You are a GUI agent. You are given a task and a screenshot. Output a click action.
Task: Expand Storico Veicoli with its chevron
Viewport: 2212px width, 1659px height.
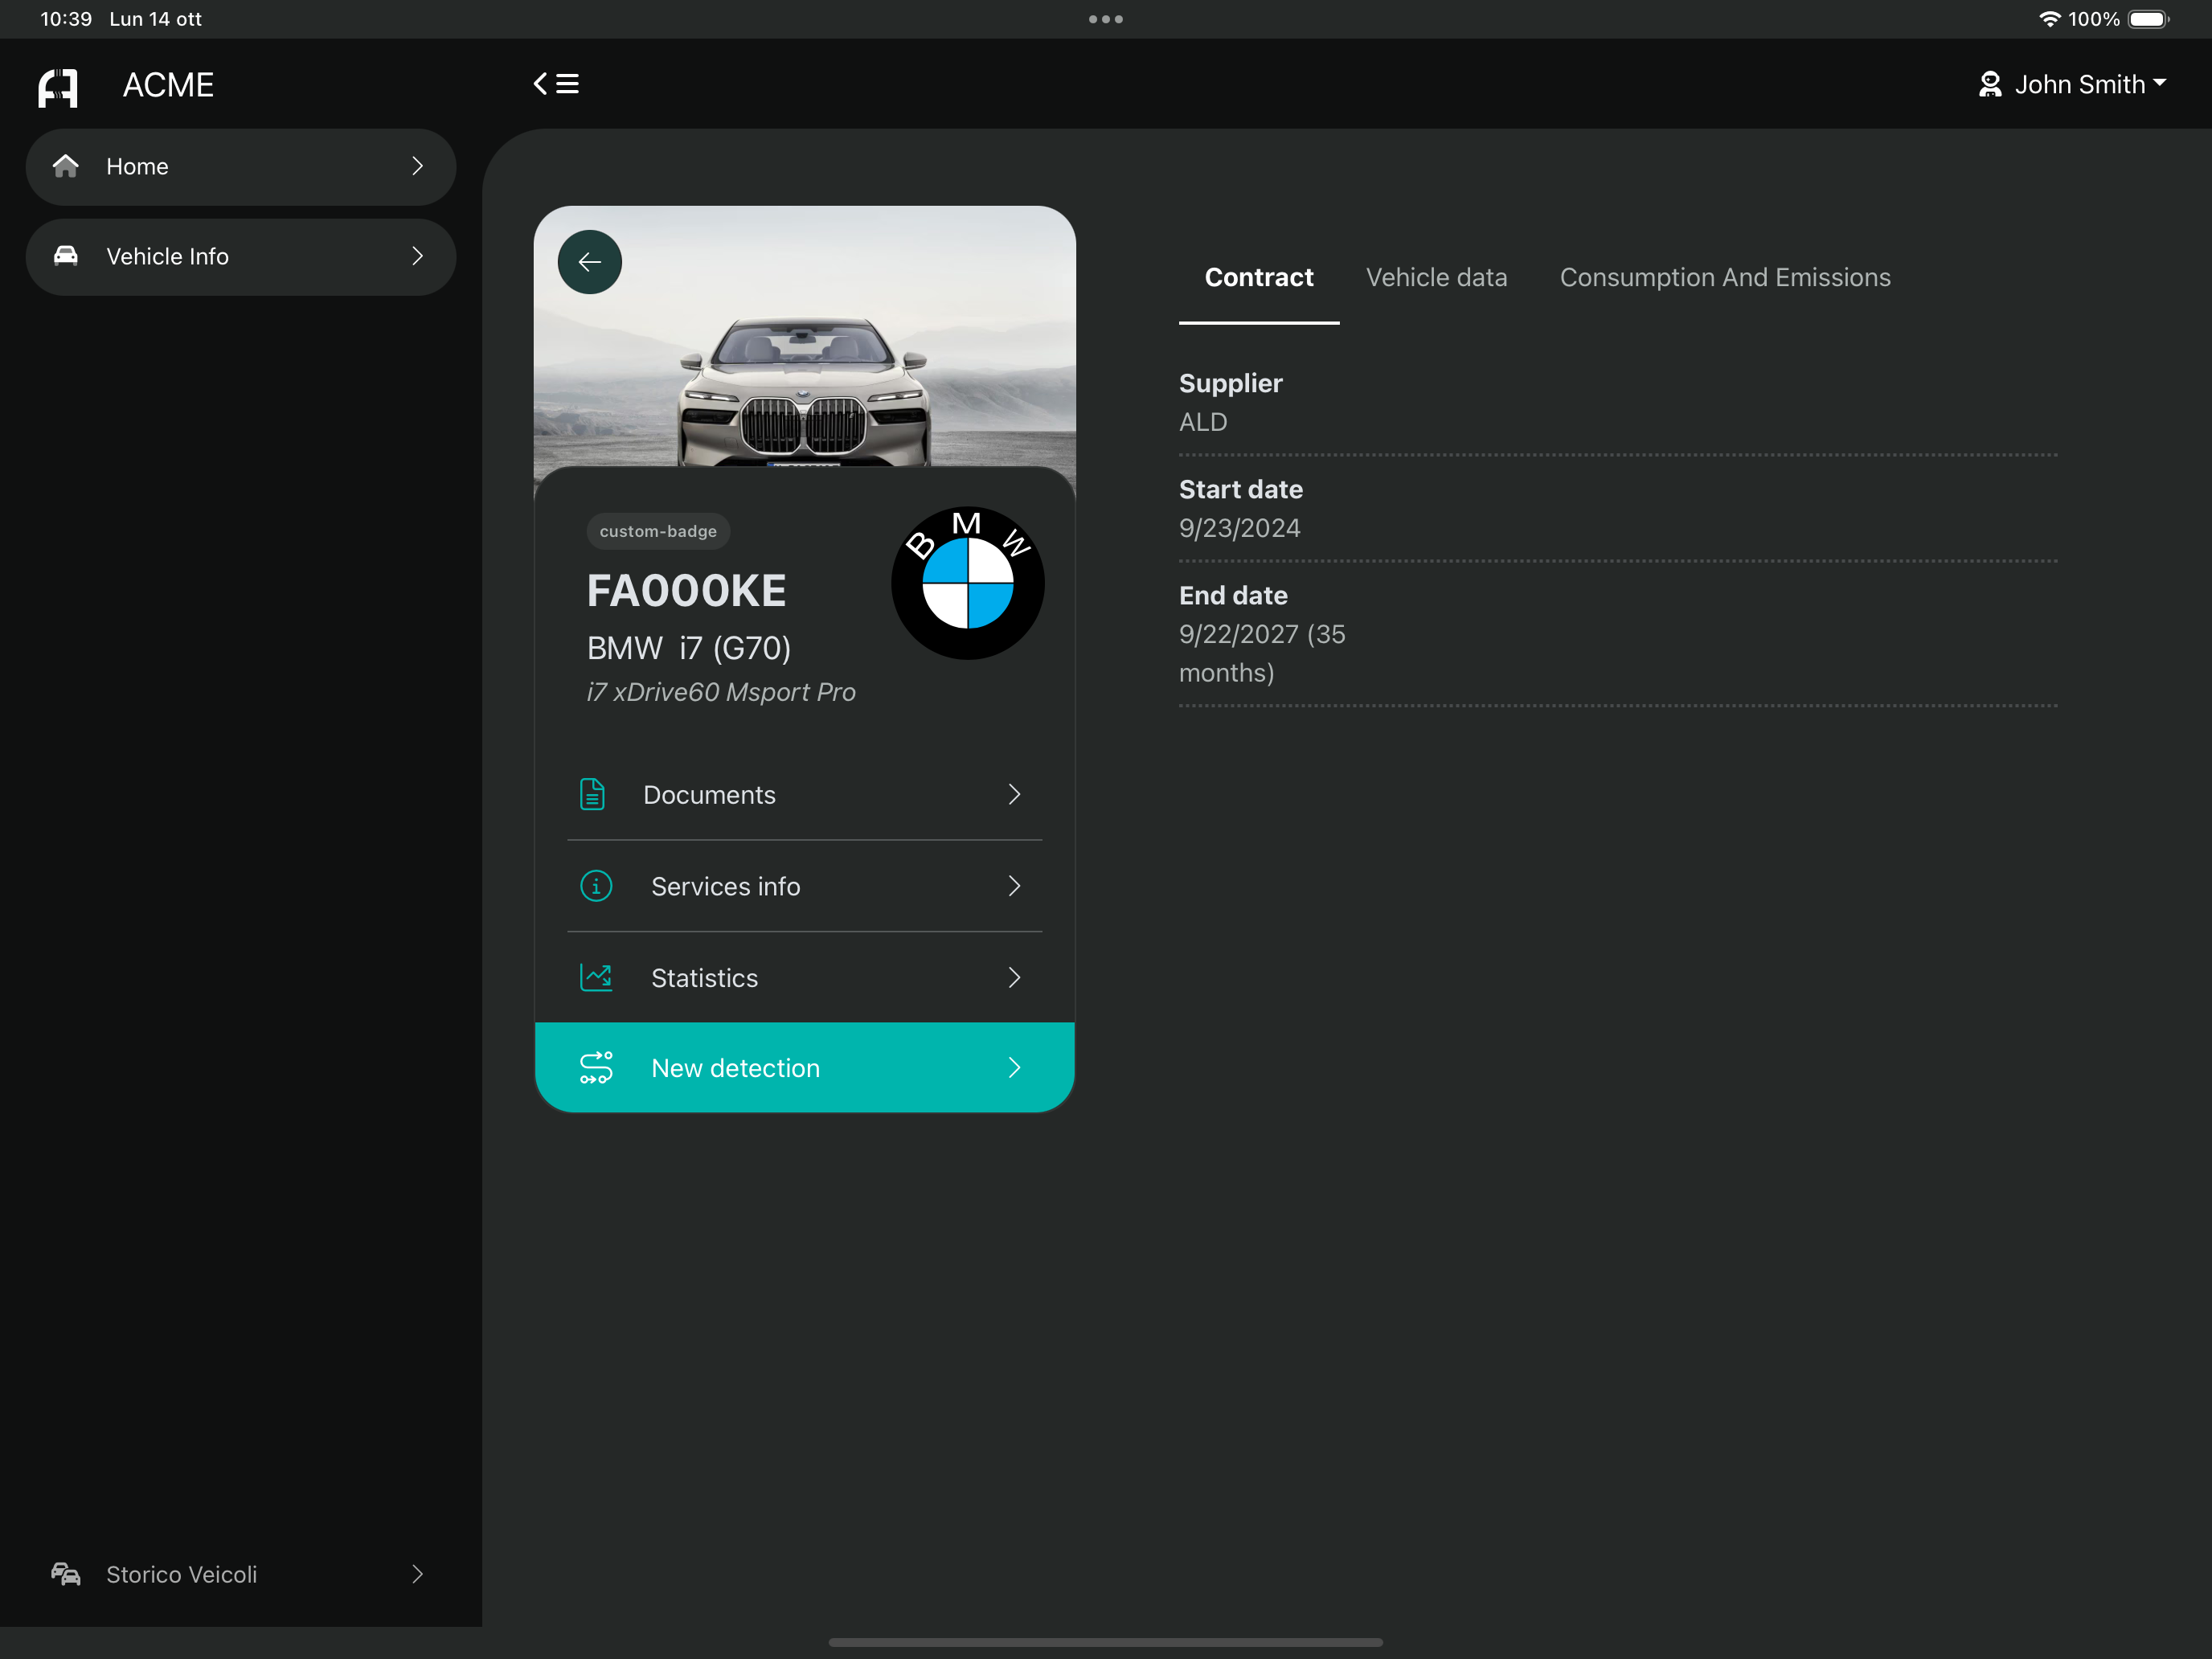418,1574
